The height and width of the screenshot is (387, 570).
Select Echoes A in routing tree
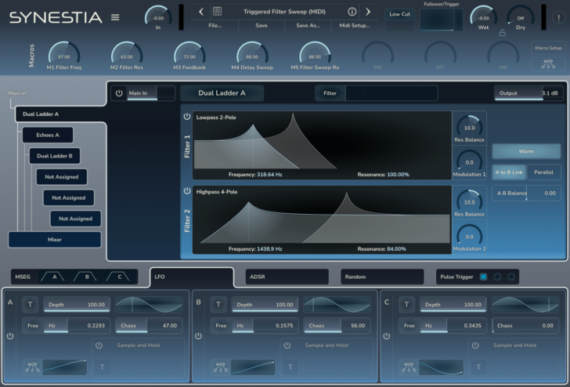point(48,135)
